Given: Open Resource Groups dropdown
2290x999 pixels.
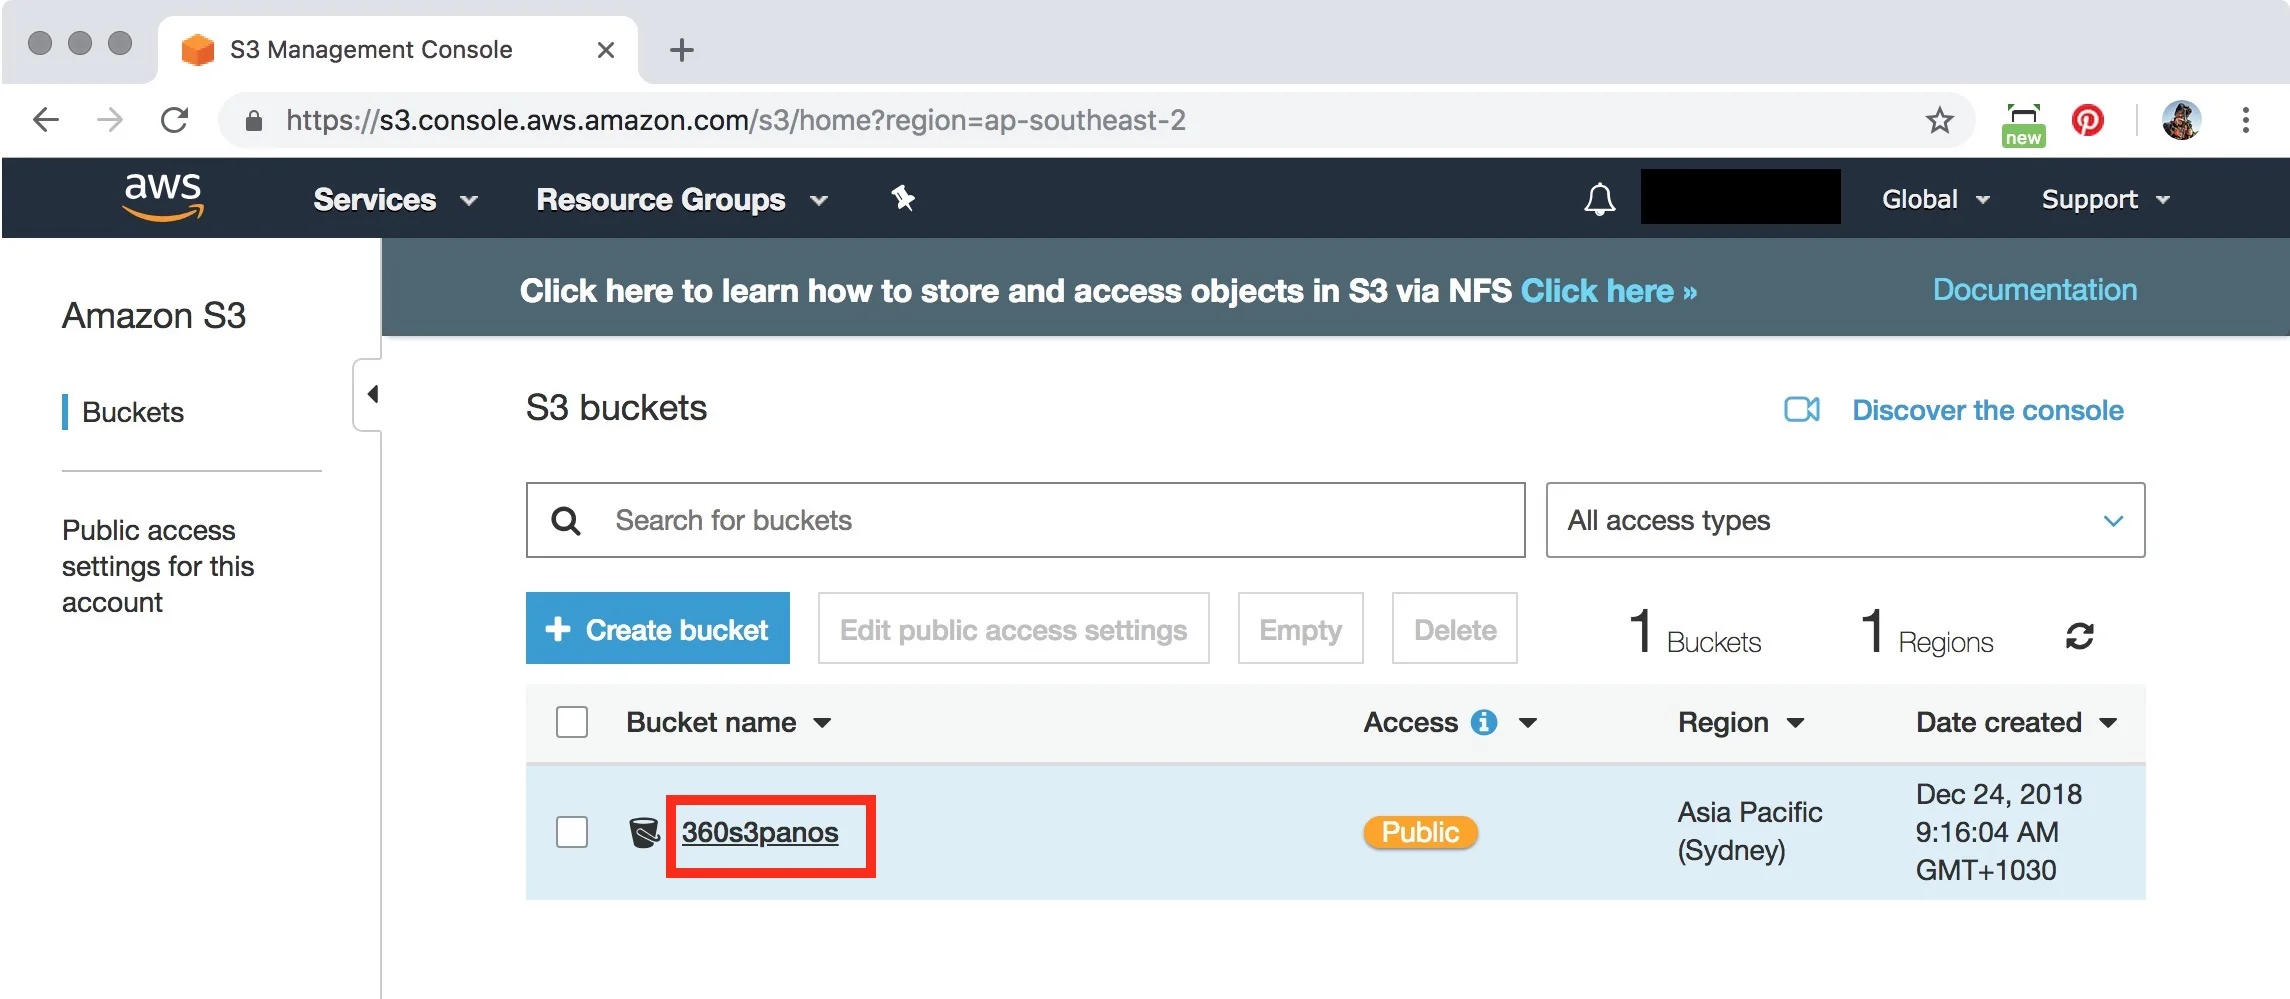Looking at the screenshot, I should (682, 199).
